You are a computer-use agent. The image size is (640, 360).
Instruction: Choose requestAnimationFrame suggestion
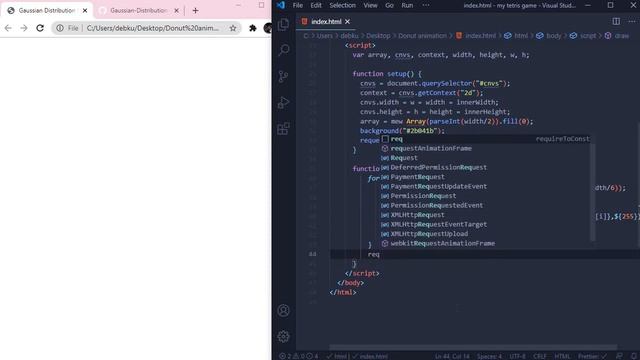[486, 149]
